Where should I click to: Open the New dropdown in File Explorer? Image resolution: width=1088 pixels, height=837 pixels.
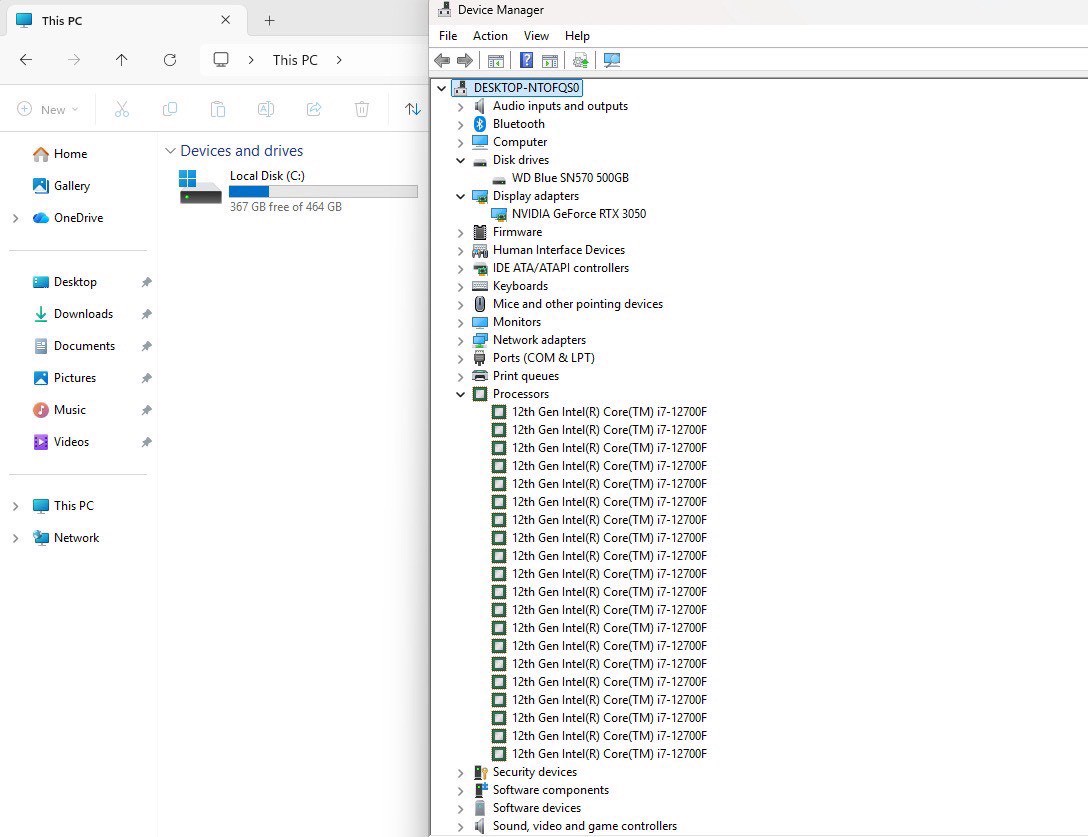coord(47,109)
